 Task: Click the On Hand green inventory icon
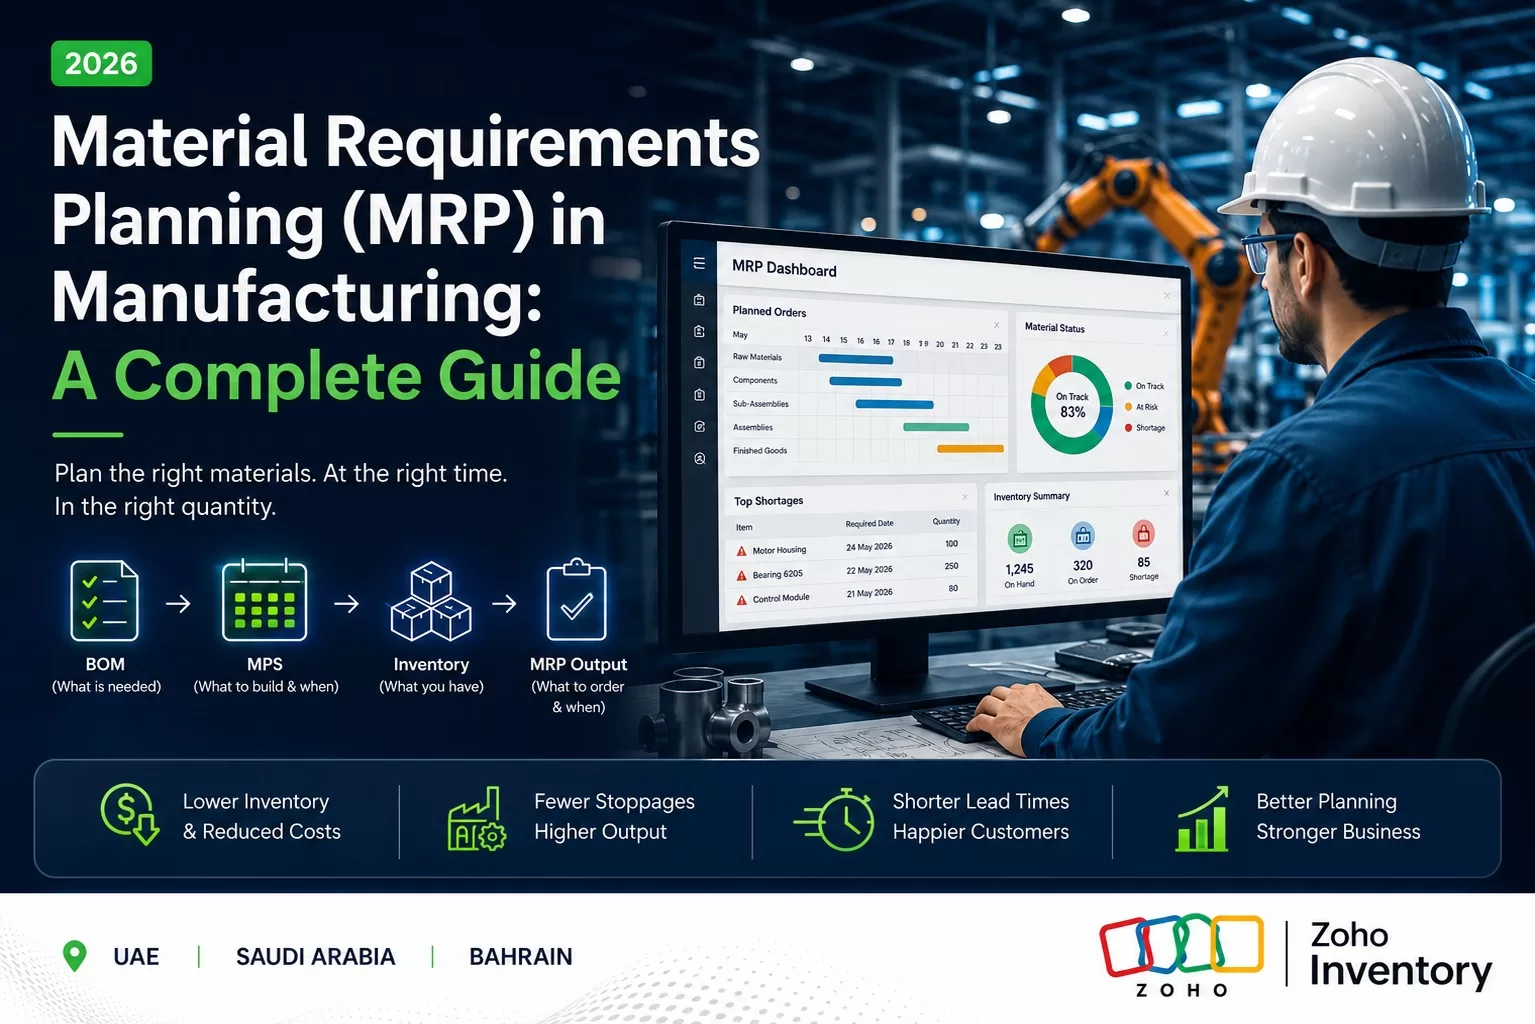(1020, 540)
